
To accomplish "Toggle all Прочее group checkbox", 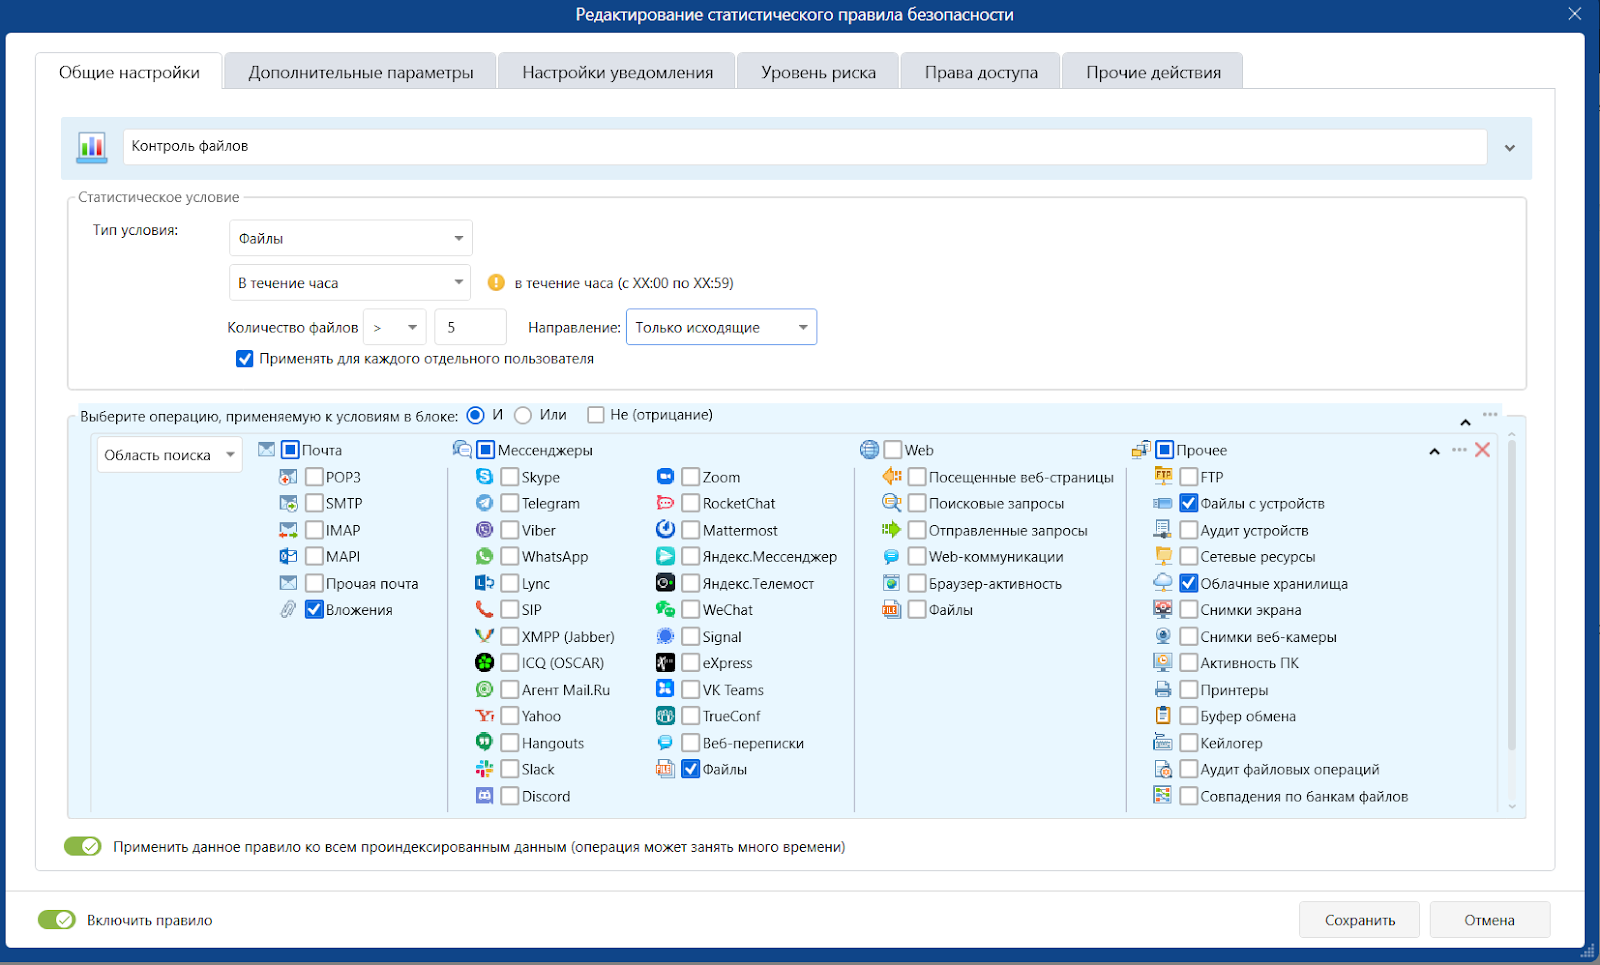I will coord(1164,450).
